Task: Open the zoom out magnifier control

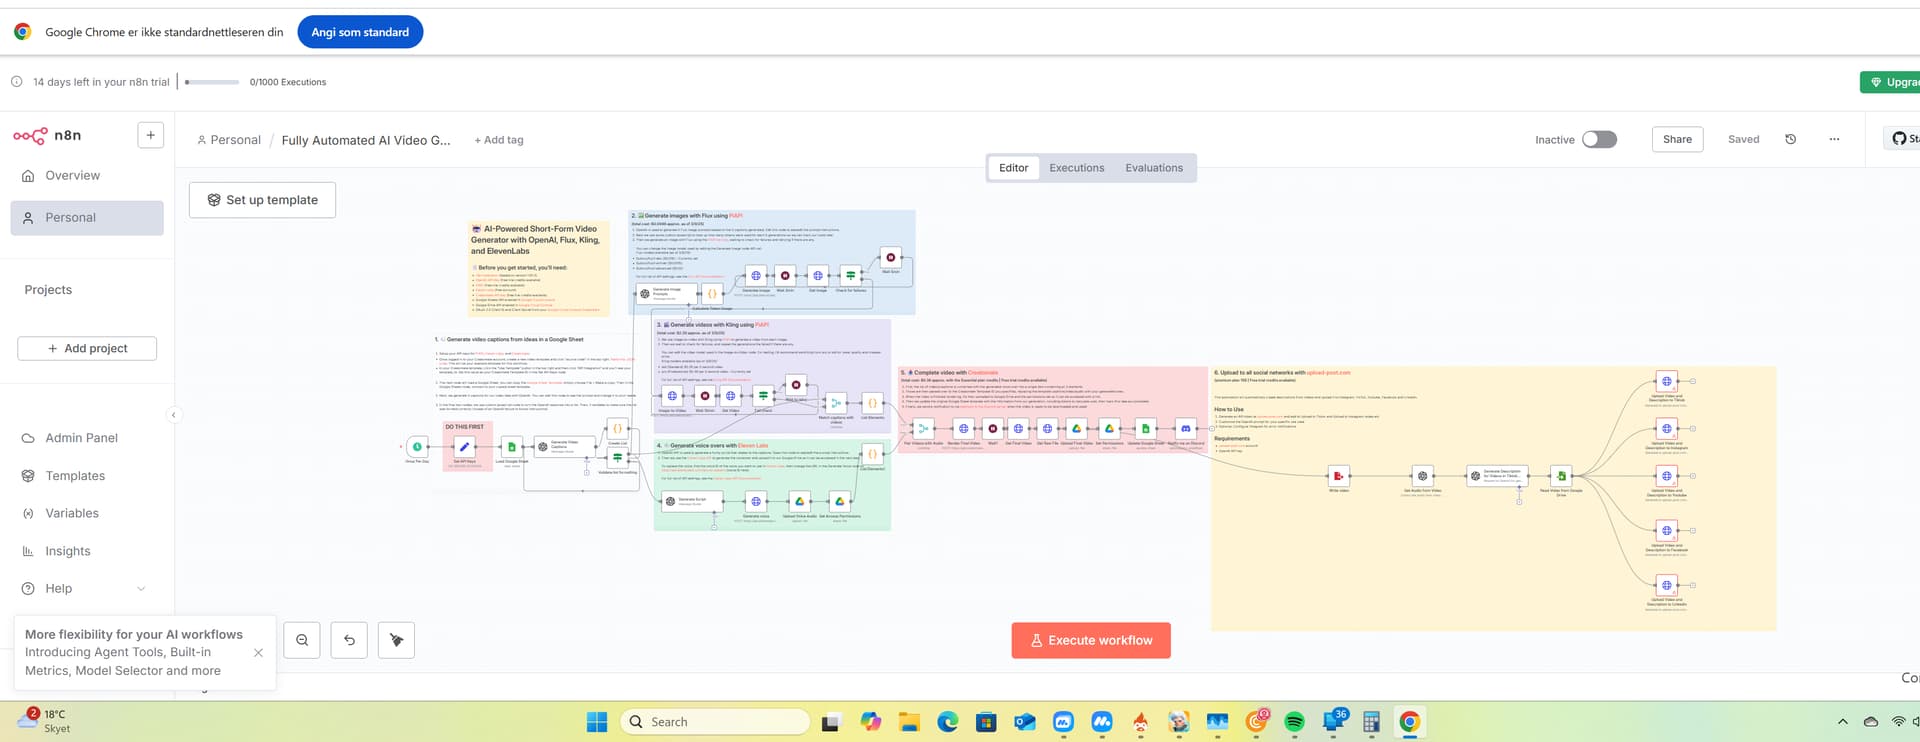Action: click(x=302, y=640)
